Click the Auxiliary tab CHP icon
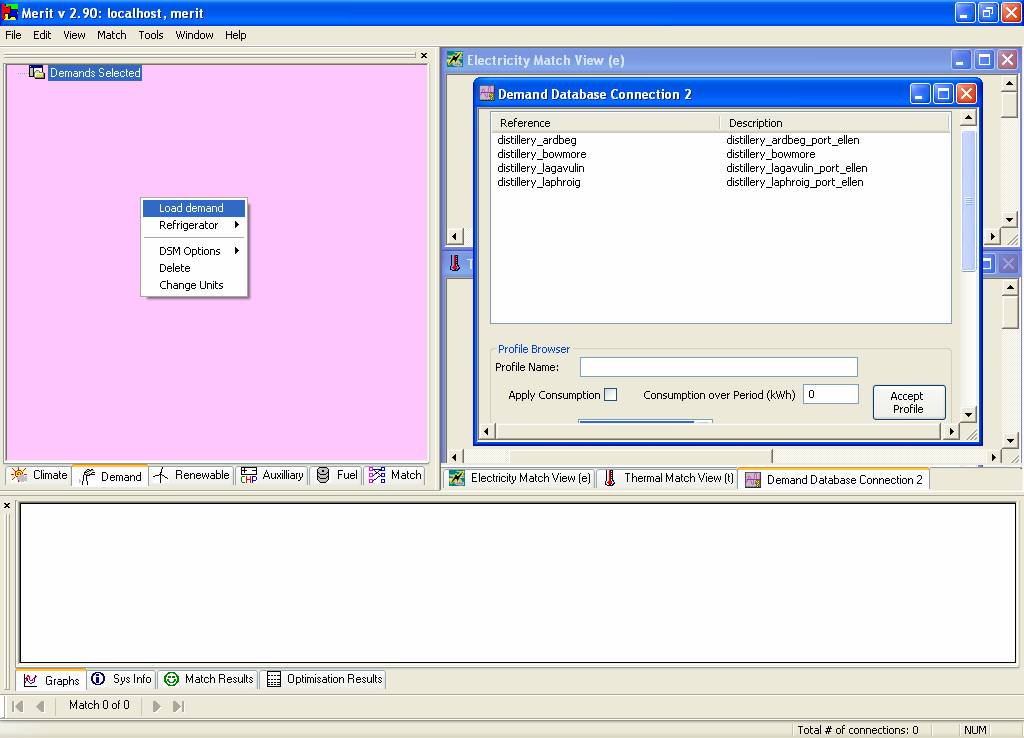 coord(249,476)
